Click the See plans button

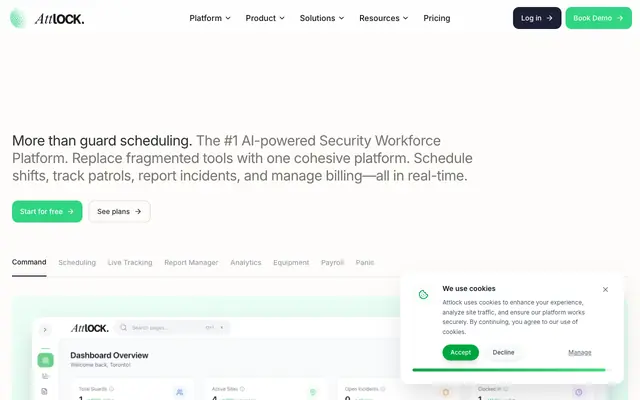[x=119, y=211]
